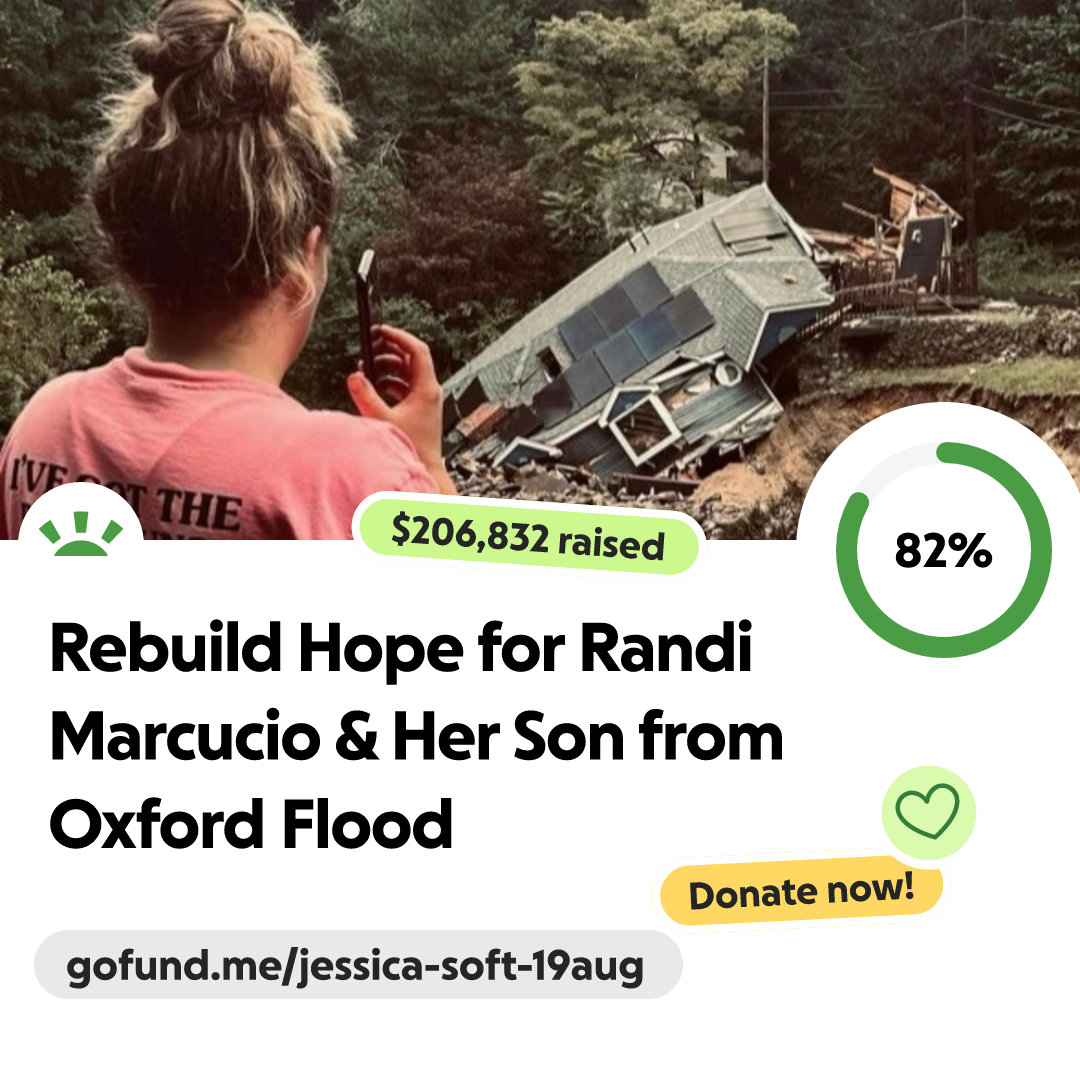Click the wrecked structure behind the deck

[x=909, y=220]
